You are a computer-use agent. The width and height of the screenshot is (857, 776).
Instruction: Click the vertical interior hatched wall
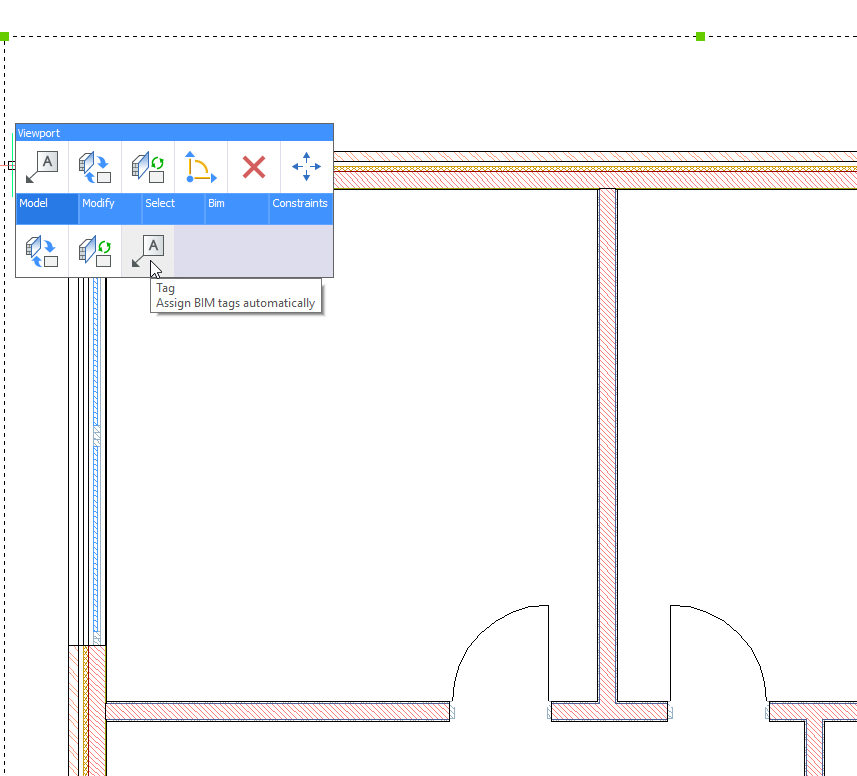tap(607, 440)
